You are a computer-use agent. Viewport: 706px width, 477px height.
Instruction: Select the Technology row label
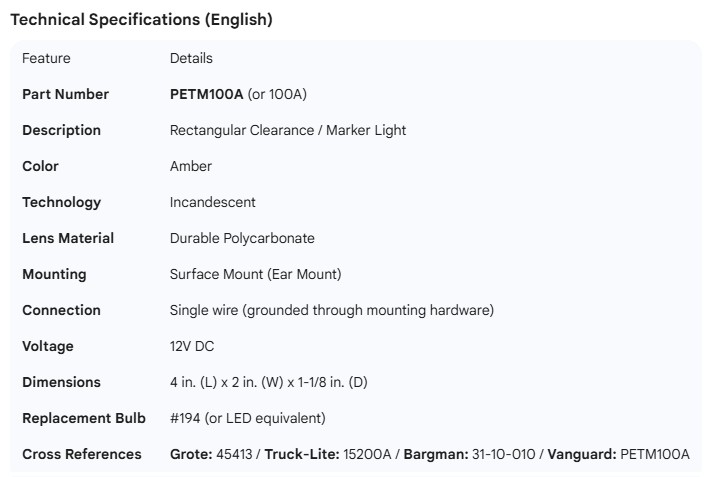pyautogui.click(x=61, y=202)
